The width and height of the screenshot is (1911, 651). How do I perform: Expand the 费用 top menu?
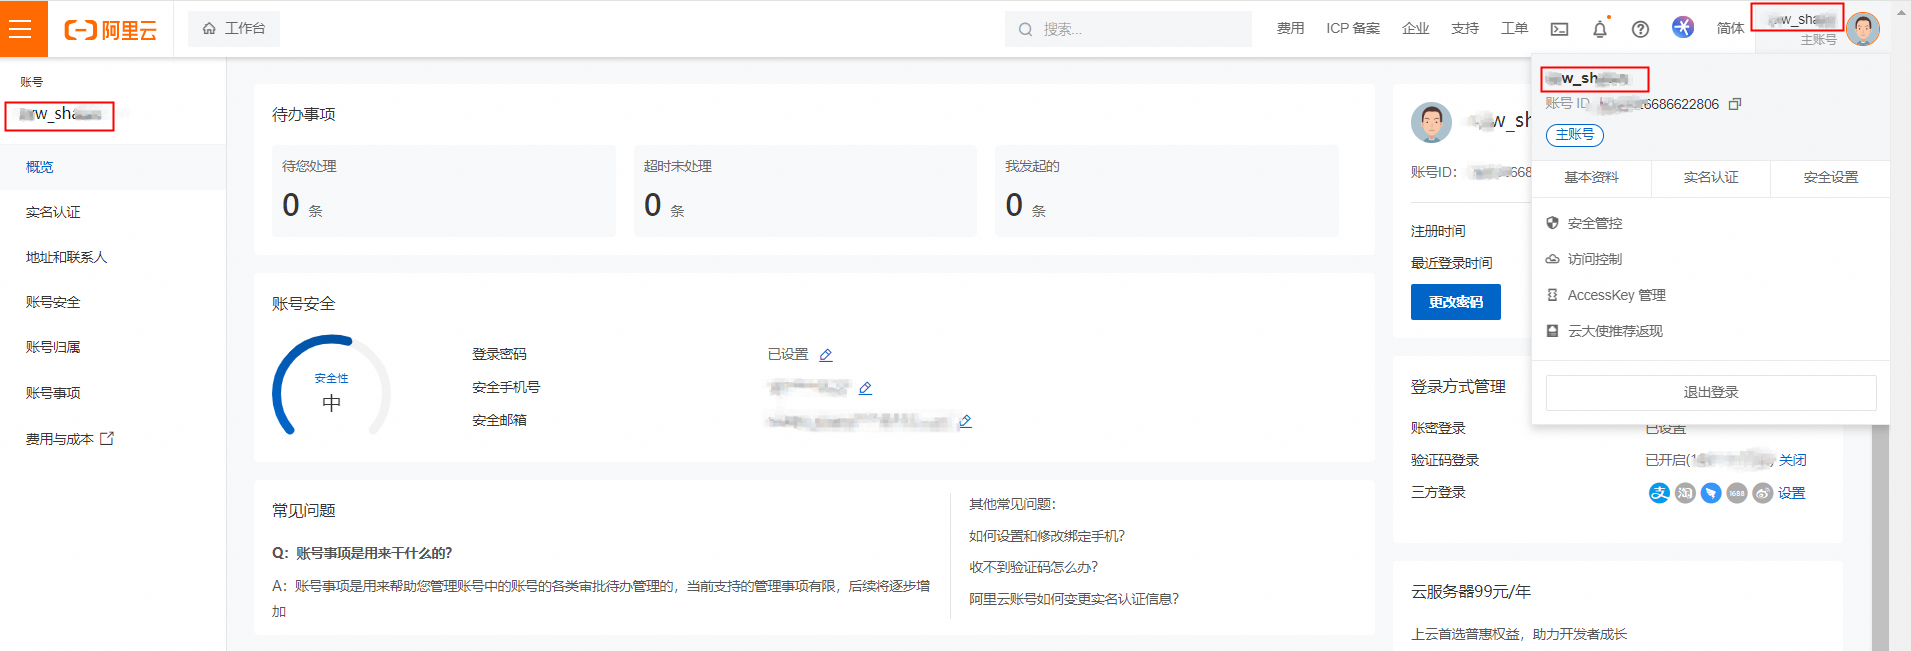click(1290, 29)
